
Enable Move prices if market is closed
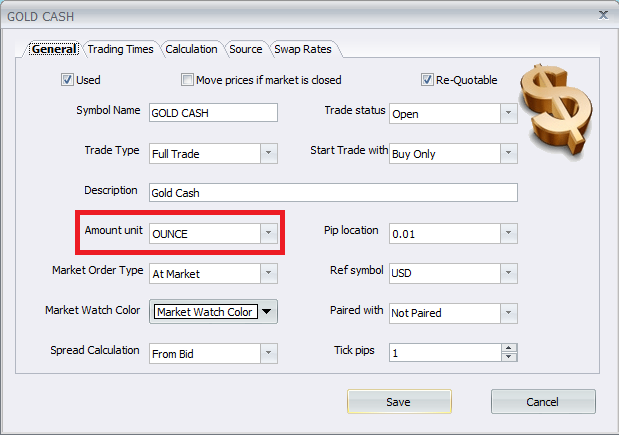(187, 80)
